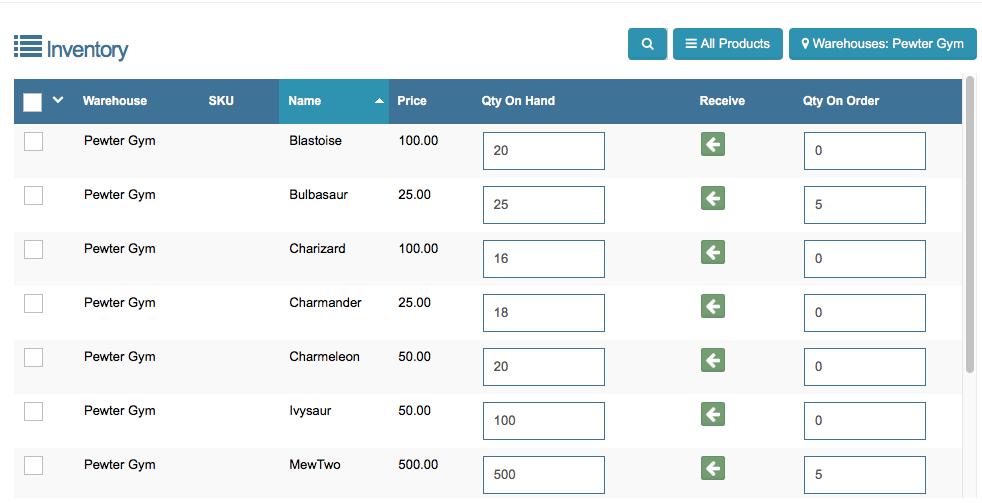Toggle the select-all checkbox in header

pyautogui.click(x=32, y=101)
